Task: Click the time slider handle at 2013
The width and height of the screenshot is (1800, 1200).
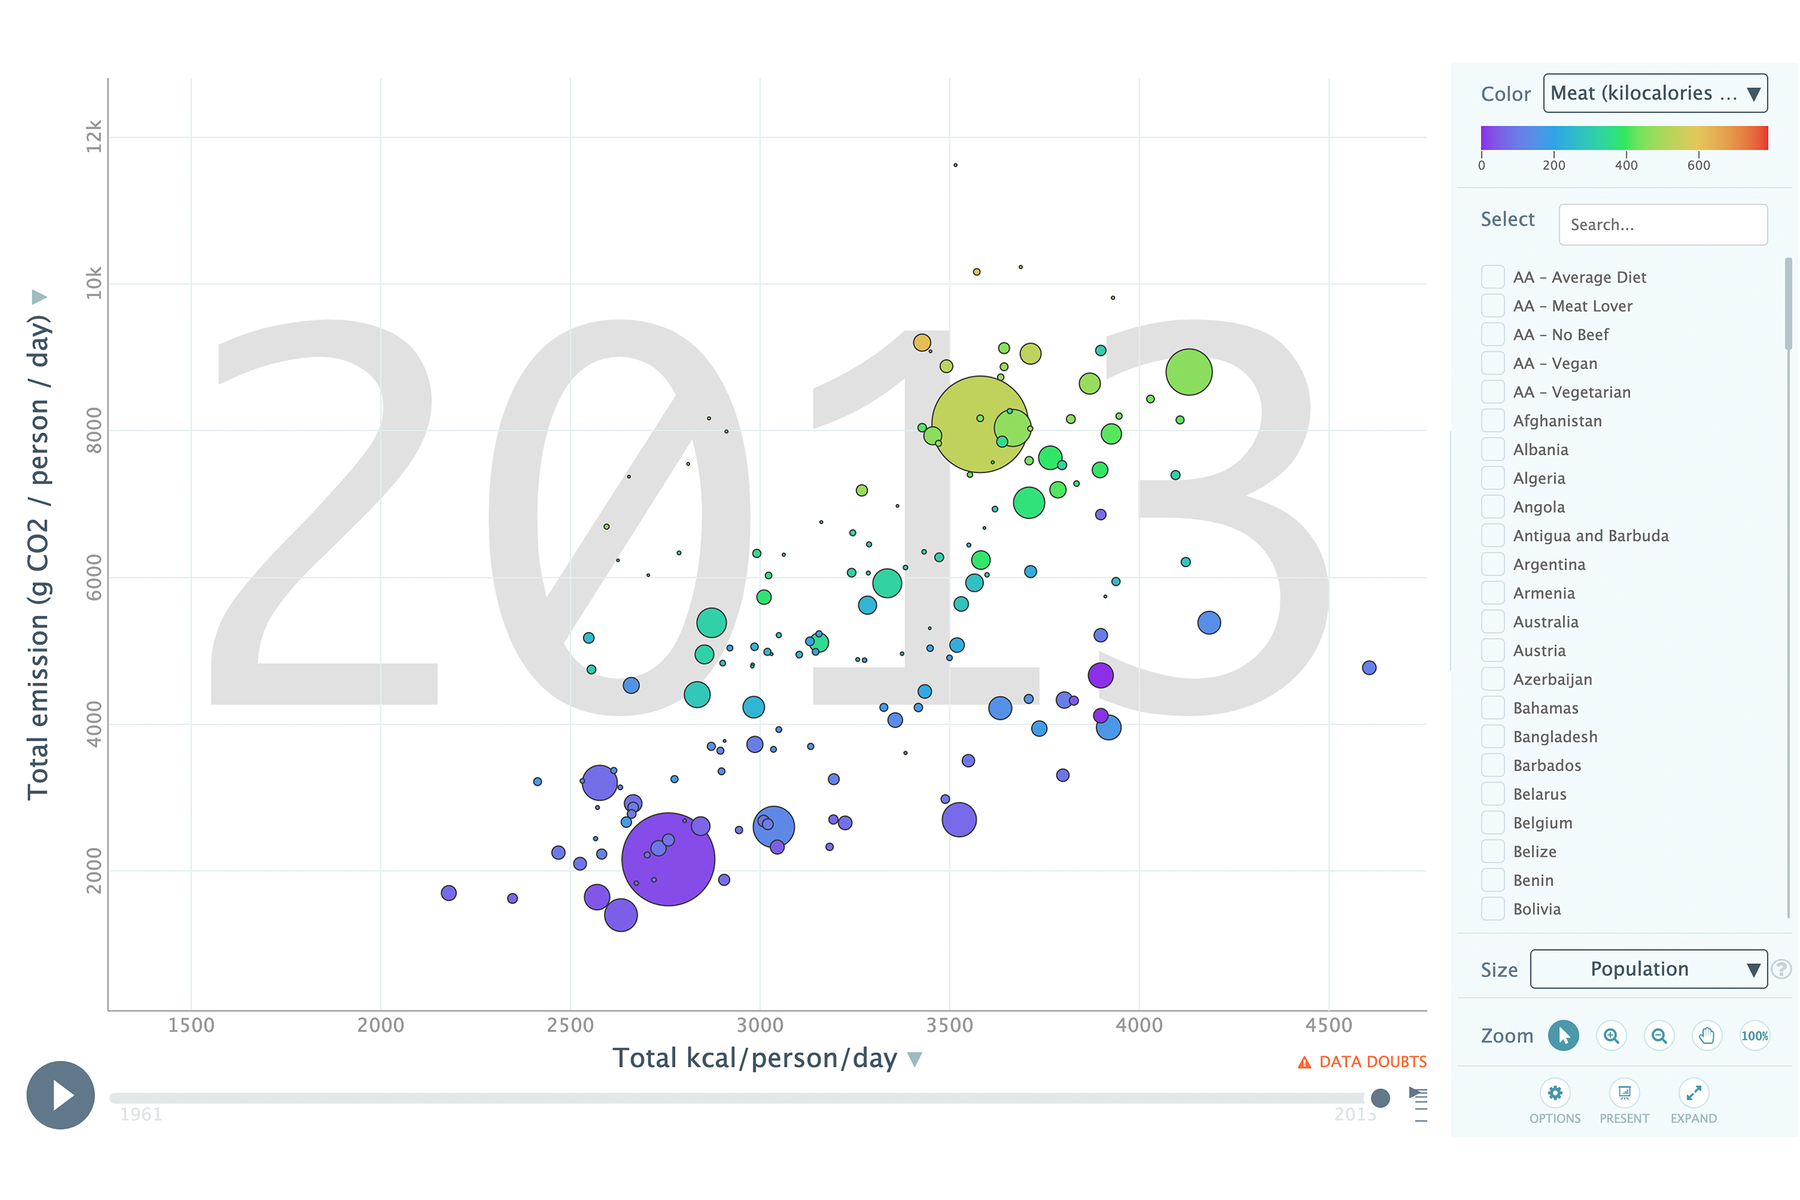Action: (1381, 1098)
